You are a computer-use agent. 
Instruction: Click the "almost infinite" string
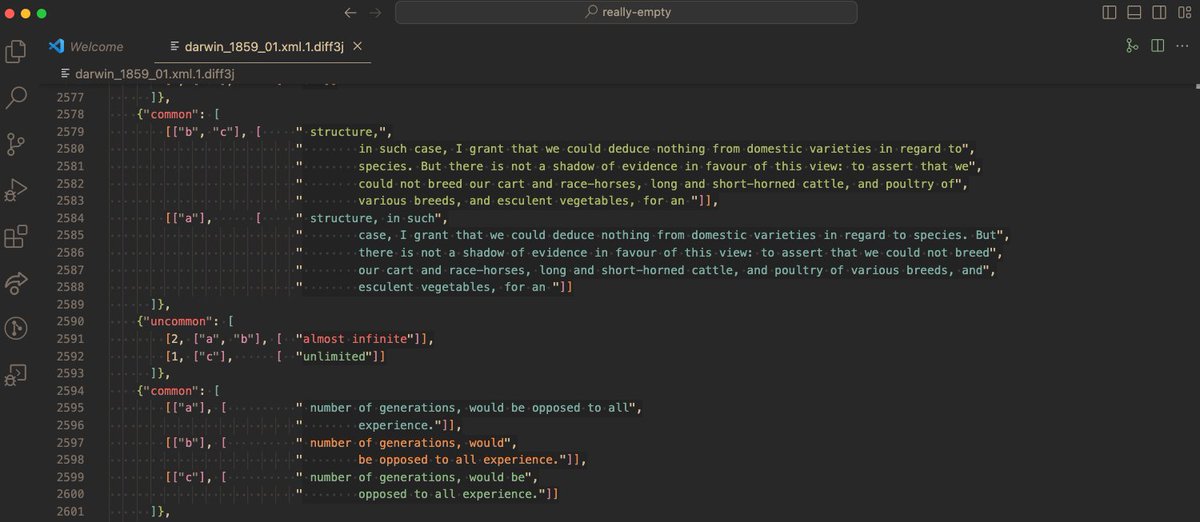click(355, 340)
